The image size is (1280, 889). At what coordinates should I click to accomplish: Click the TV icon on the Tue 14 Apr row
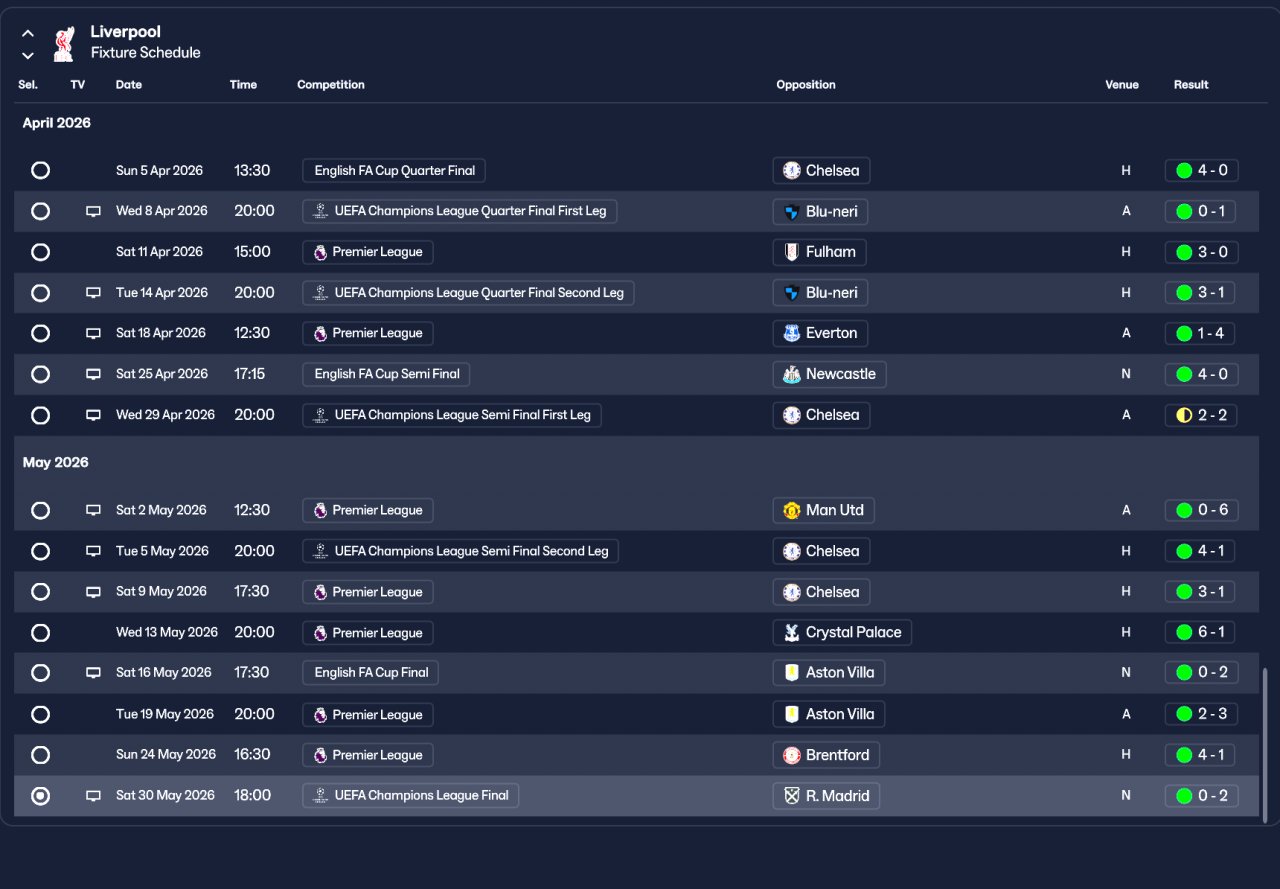tap(93, 293)
